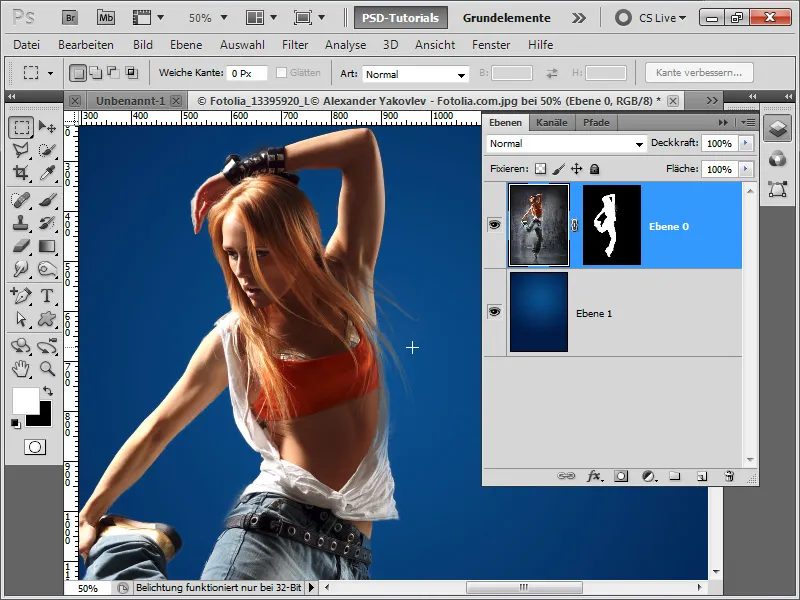Open the Layers panel options menu

pyautogui.click(x=748, y=122)
